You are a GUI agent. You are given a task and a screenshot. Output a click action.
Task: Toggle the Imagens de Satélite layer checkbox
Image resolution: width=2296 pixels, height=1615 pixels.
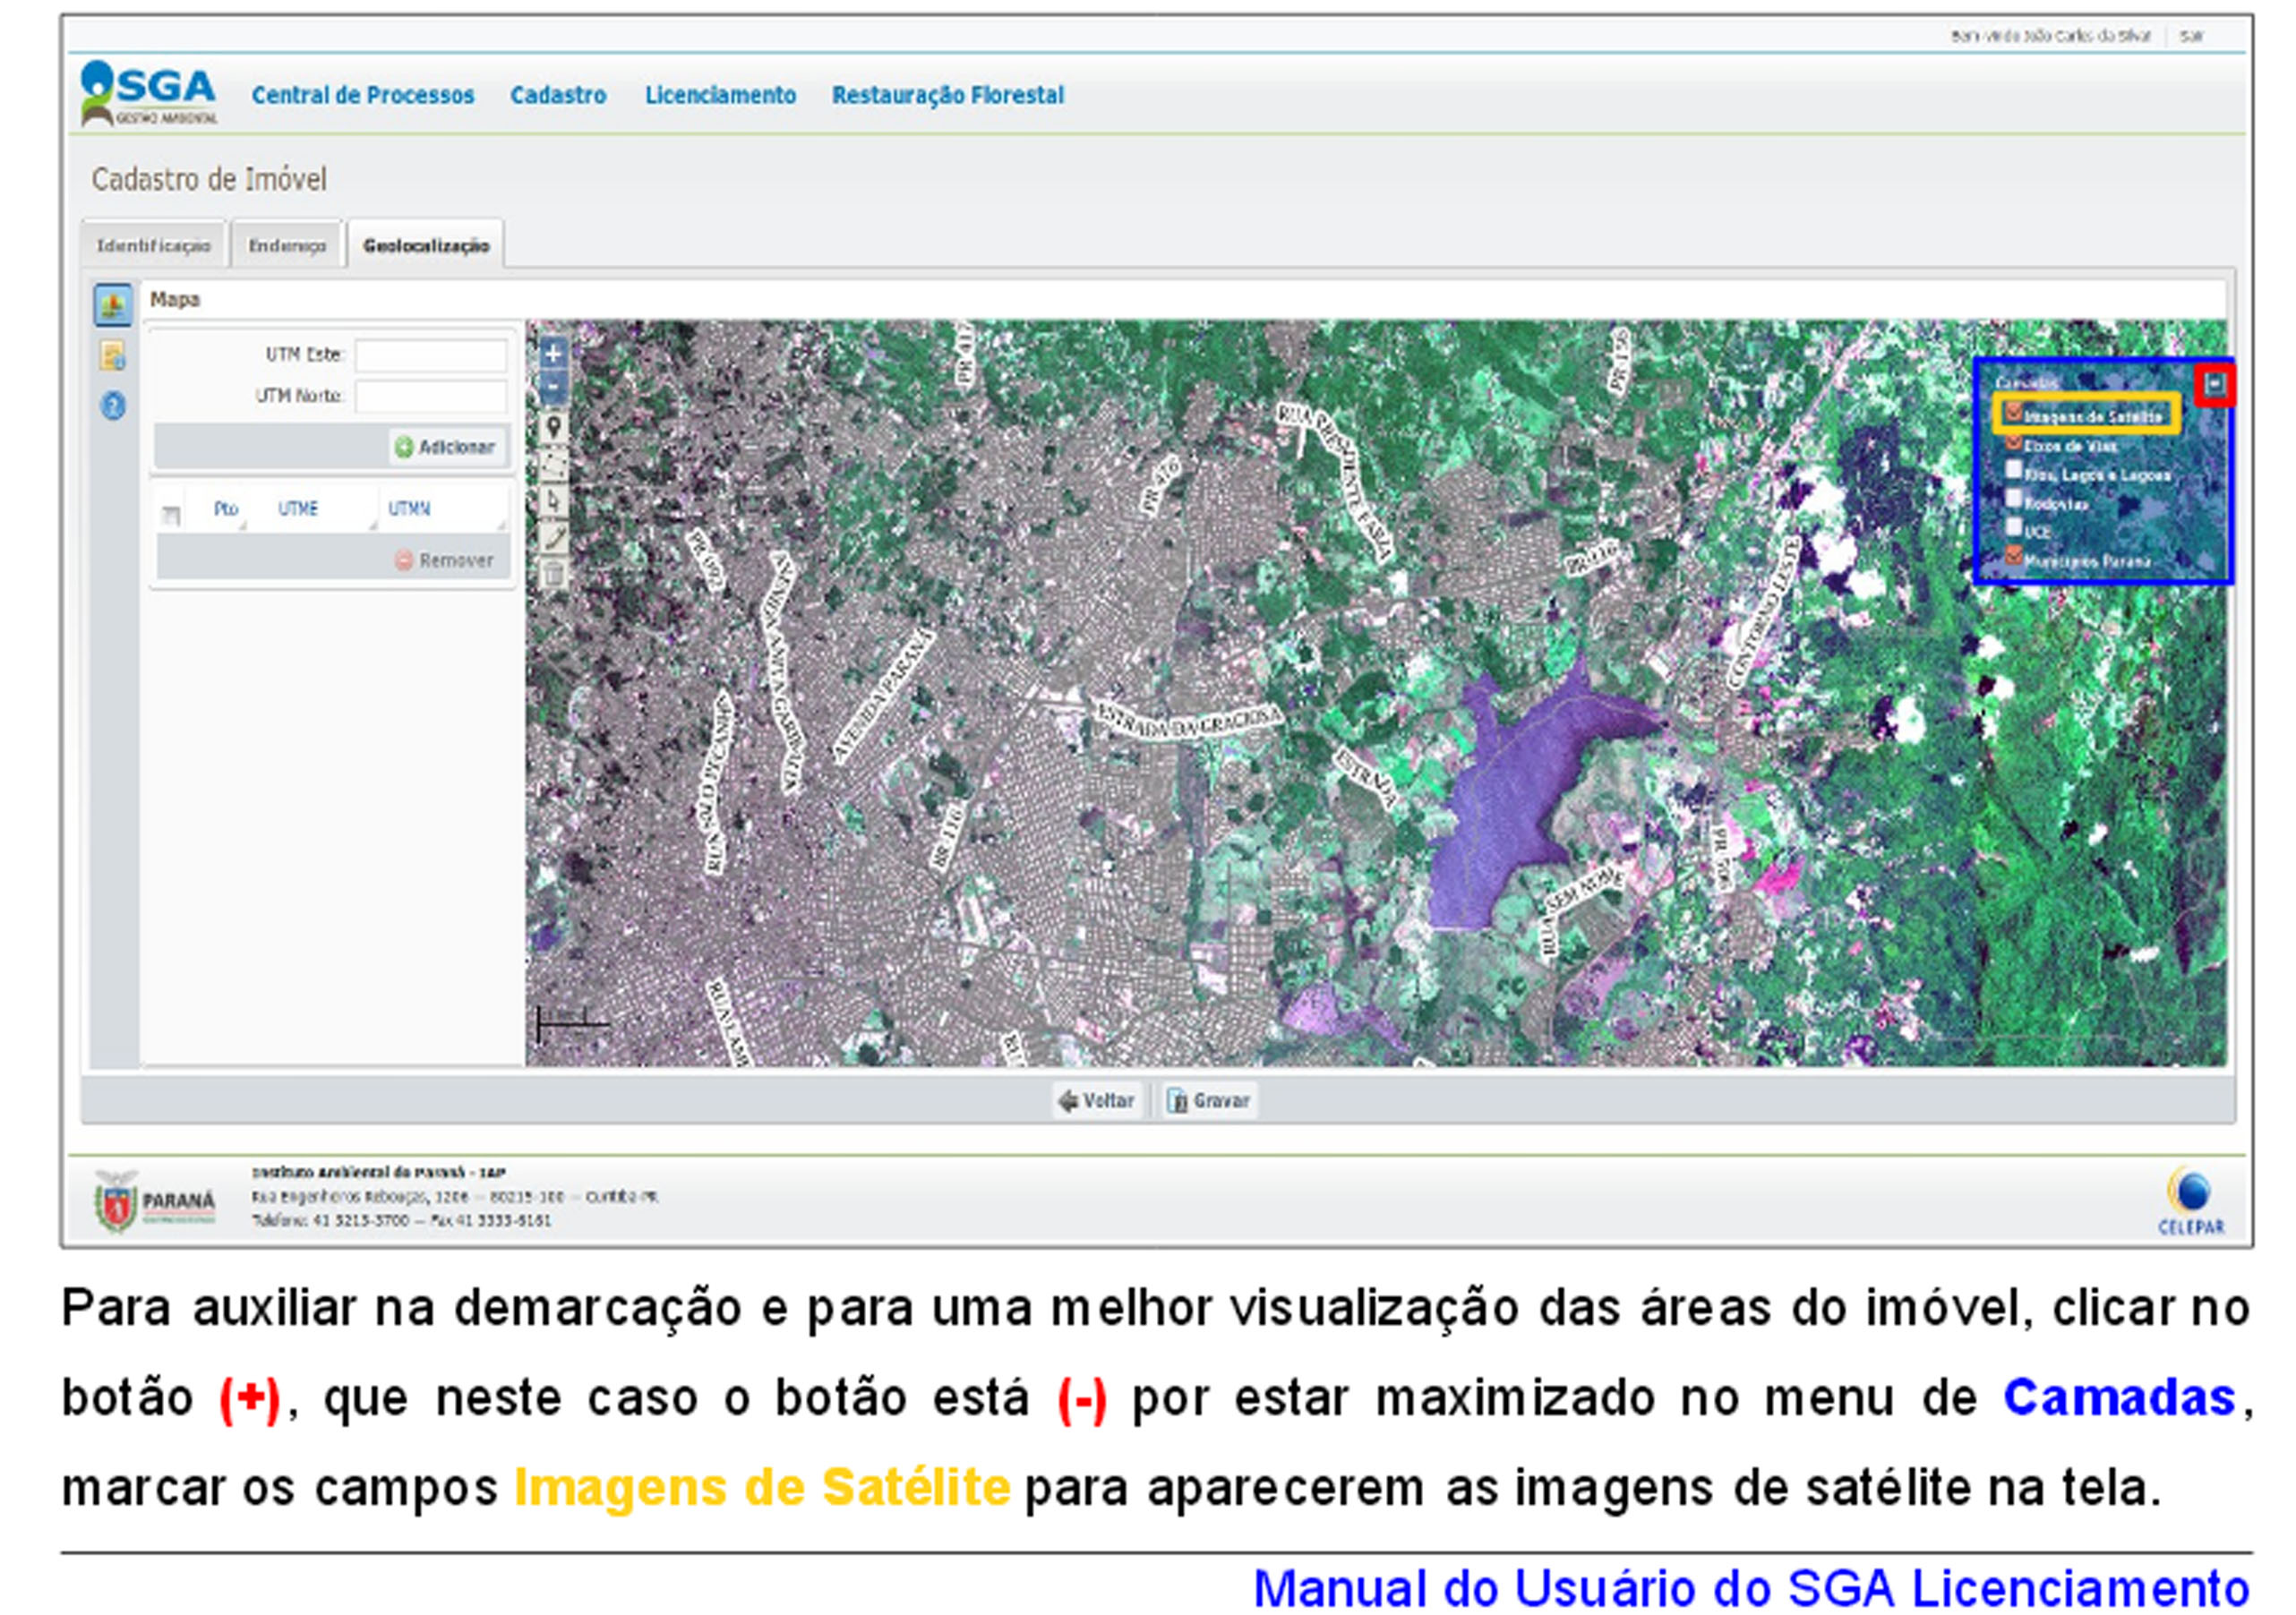pyautogui.click(x=2013, y=412)
